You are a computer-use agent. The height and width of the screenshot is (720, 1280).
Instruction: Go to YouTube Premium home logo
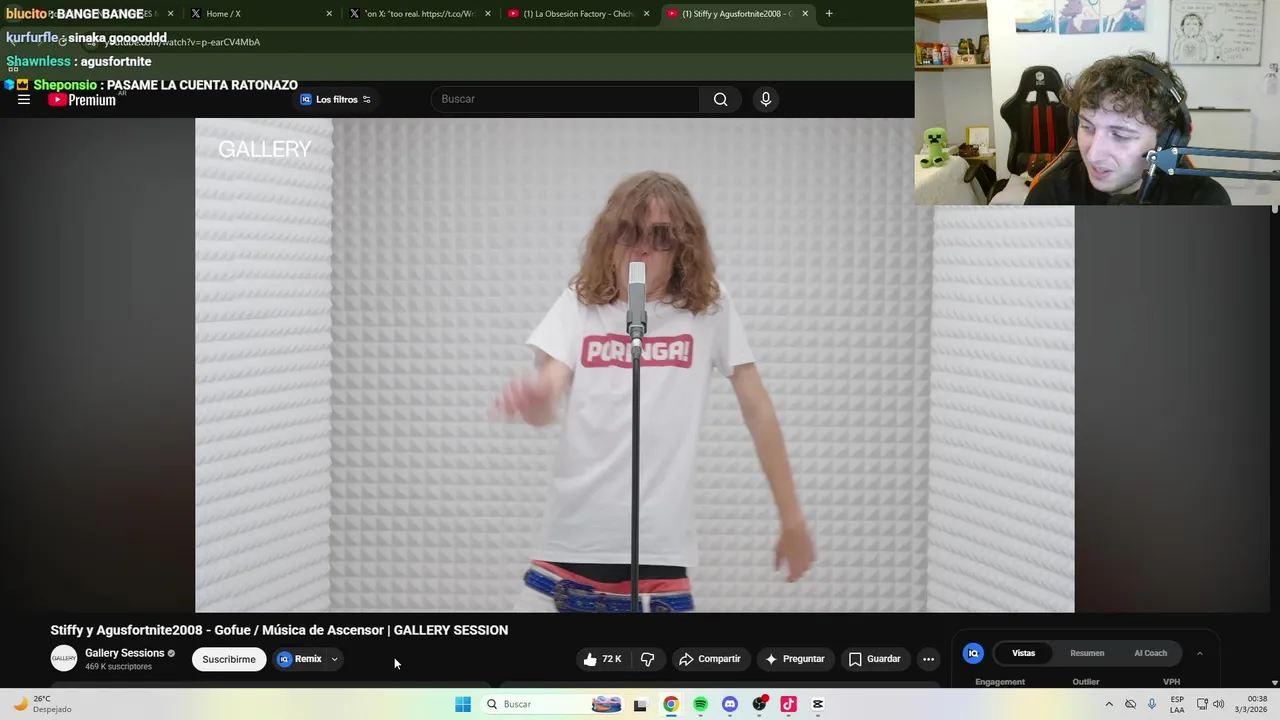pos(82,100)
